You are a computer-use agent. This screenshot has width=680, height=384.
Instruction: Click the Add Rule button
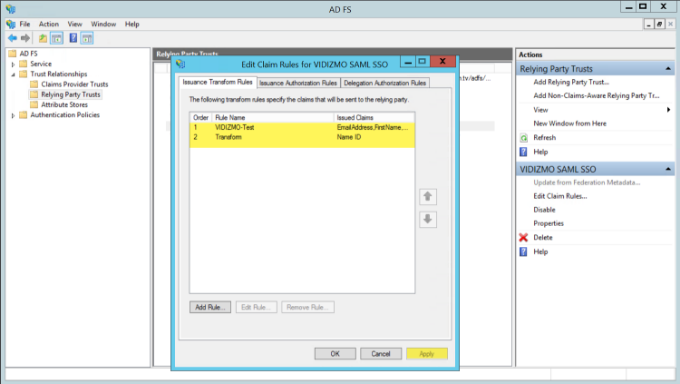(x=210, y=307)
